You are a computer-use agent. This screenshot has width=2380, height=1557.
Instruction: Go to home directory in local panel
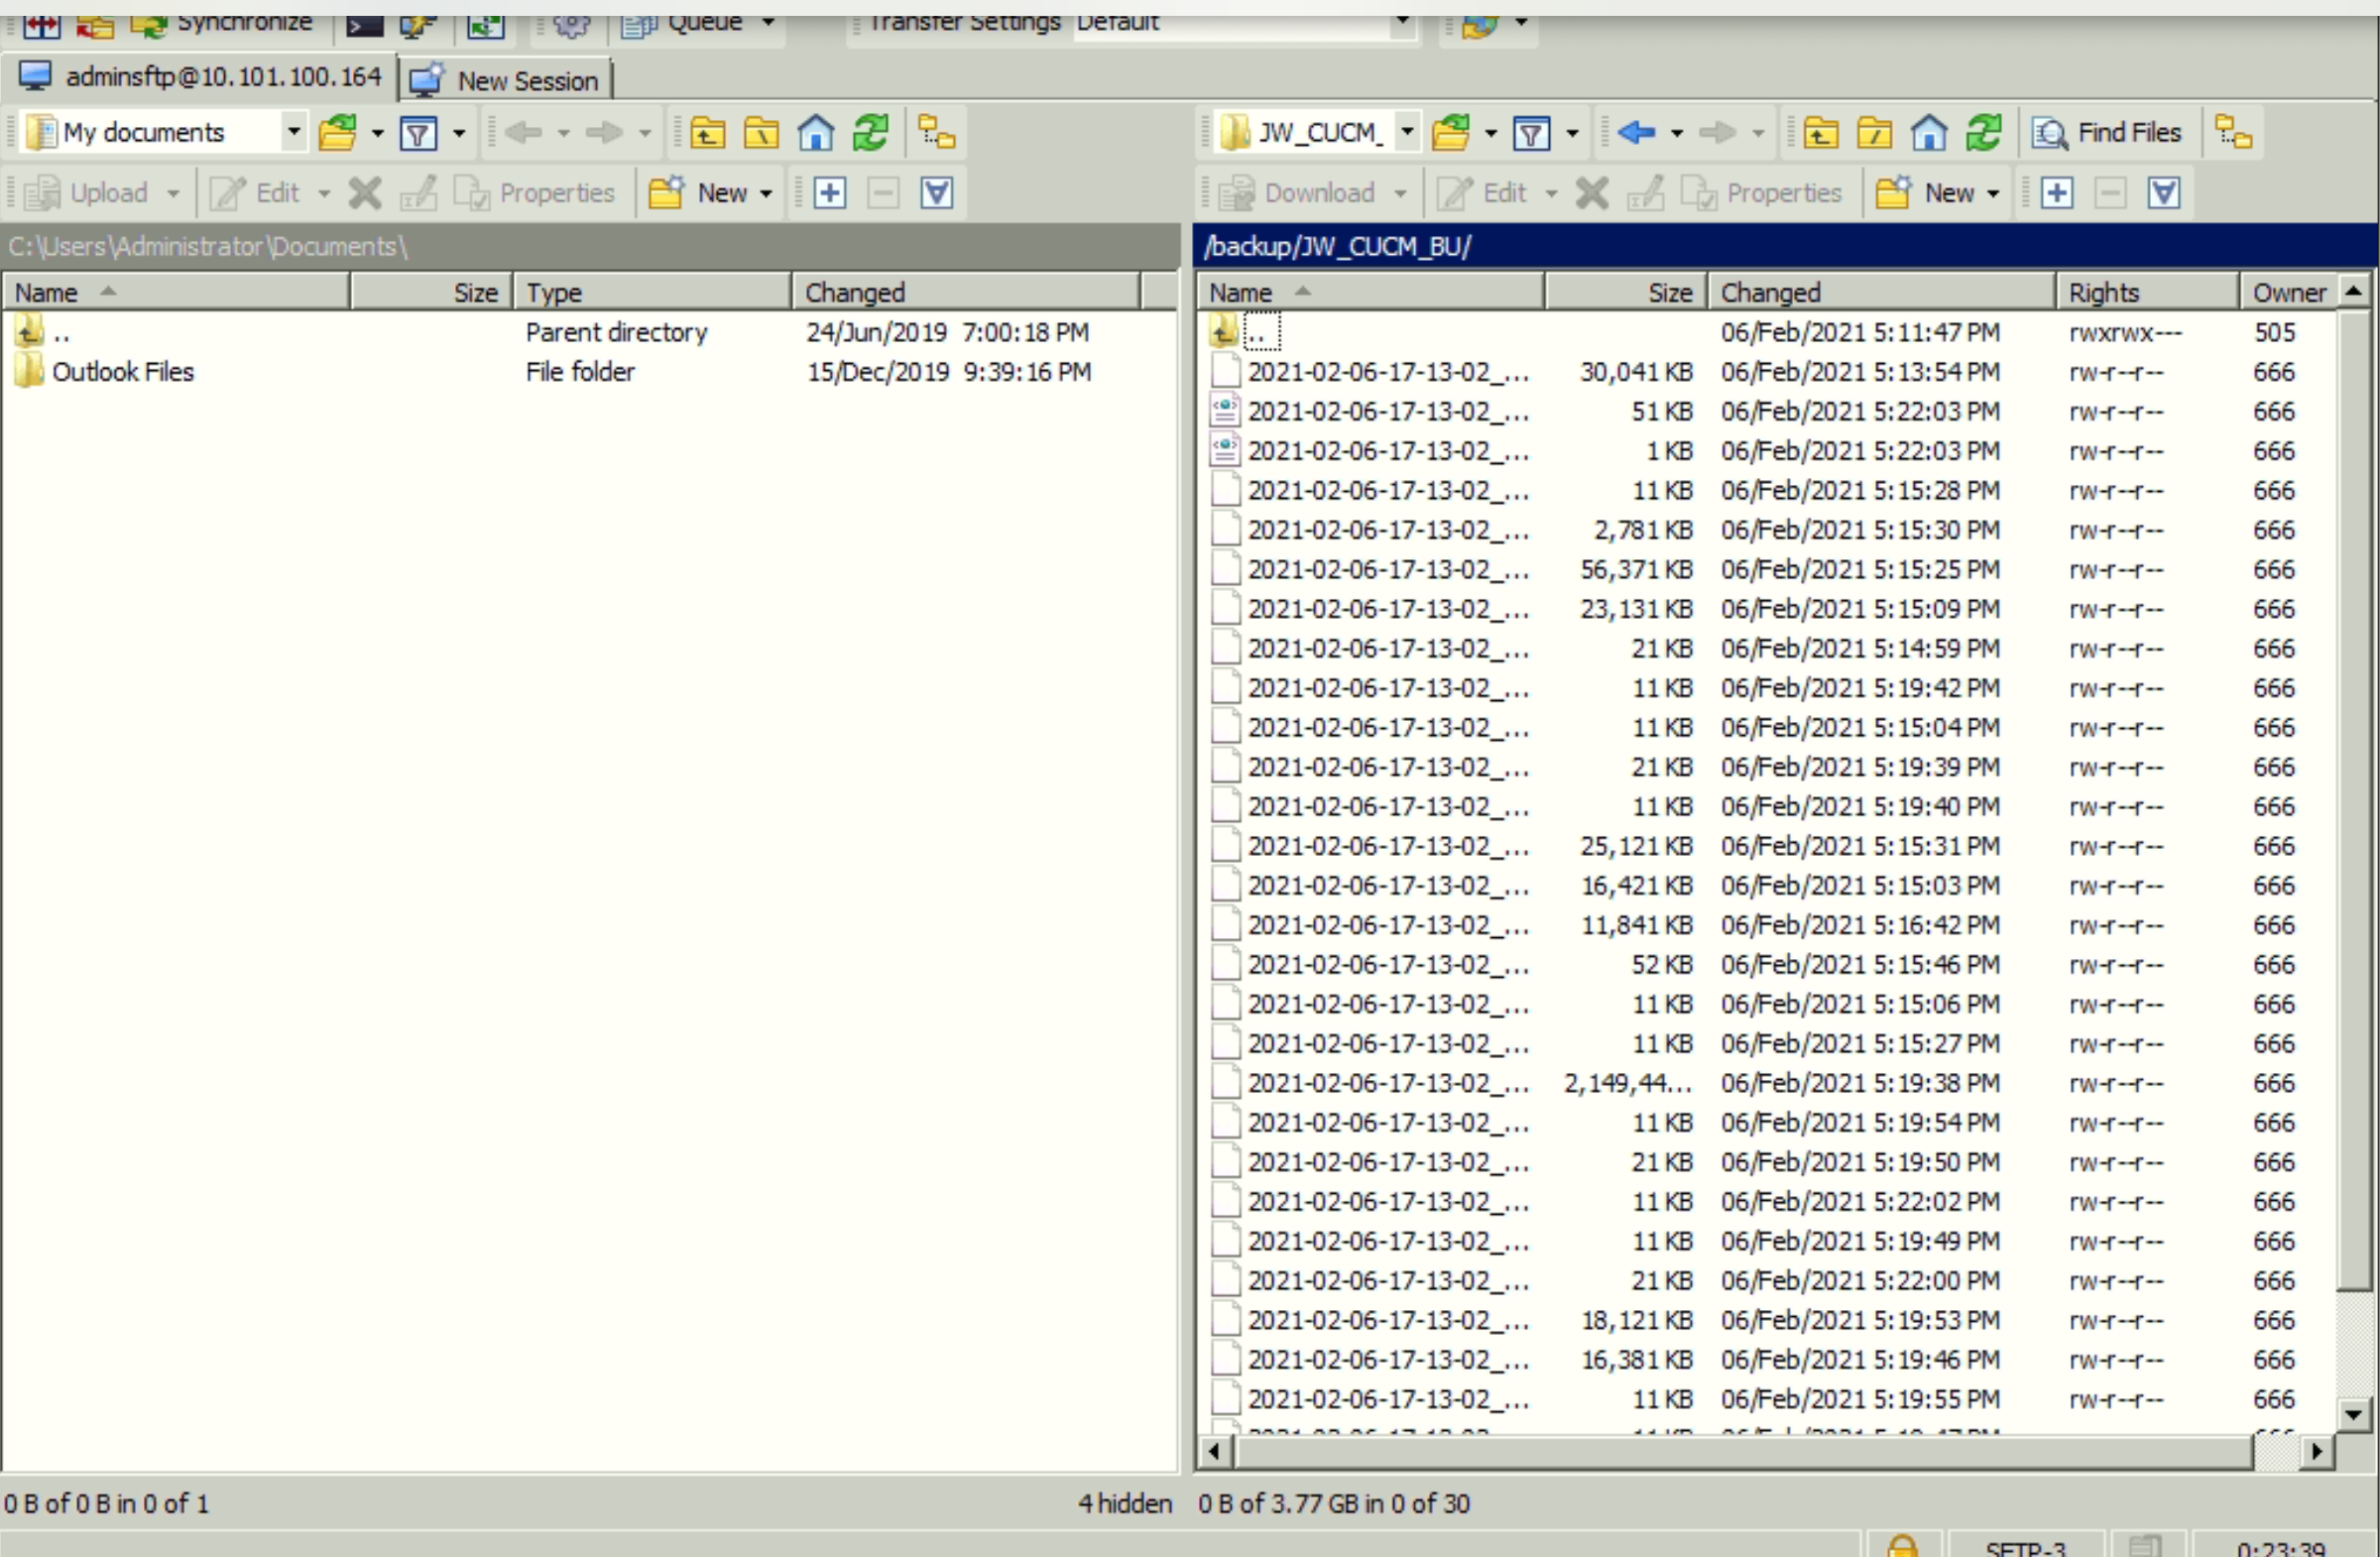click(815, 131)
